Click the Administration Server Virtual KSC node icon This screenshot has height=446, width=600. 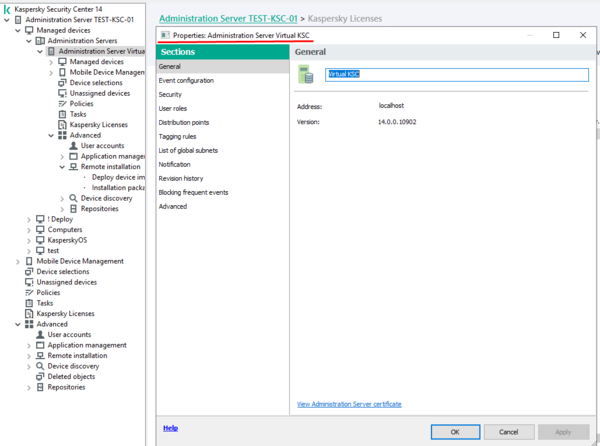(x=51, y=51)
